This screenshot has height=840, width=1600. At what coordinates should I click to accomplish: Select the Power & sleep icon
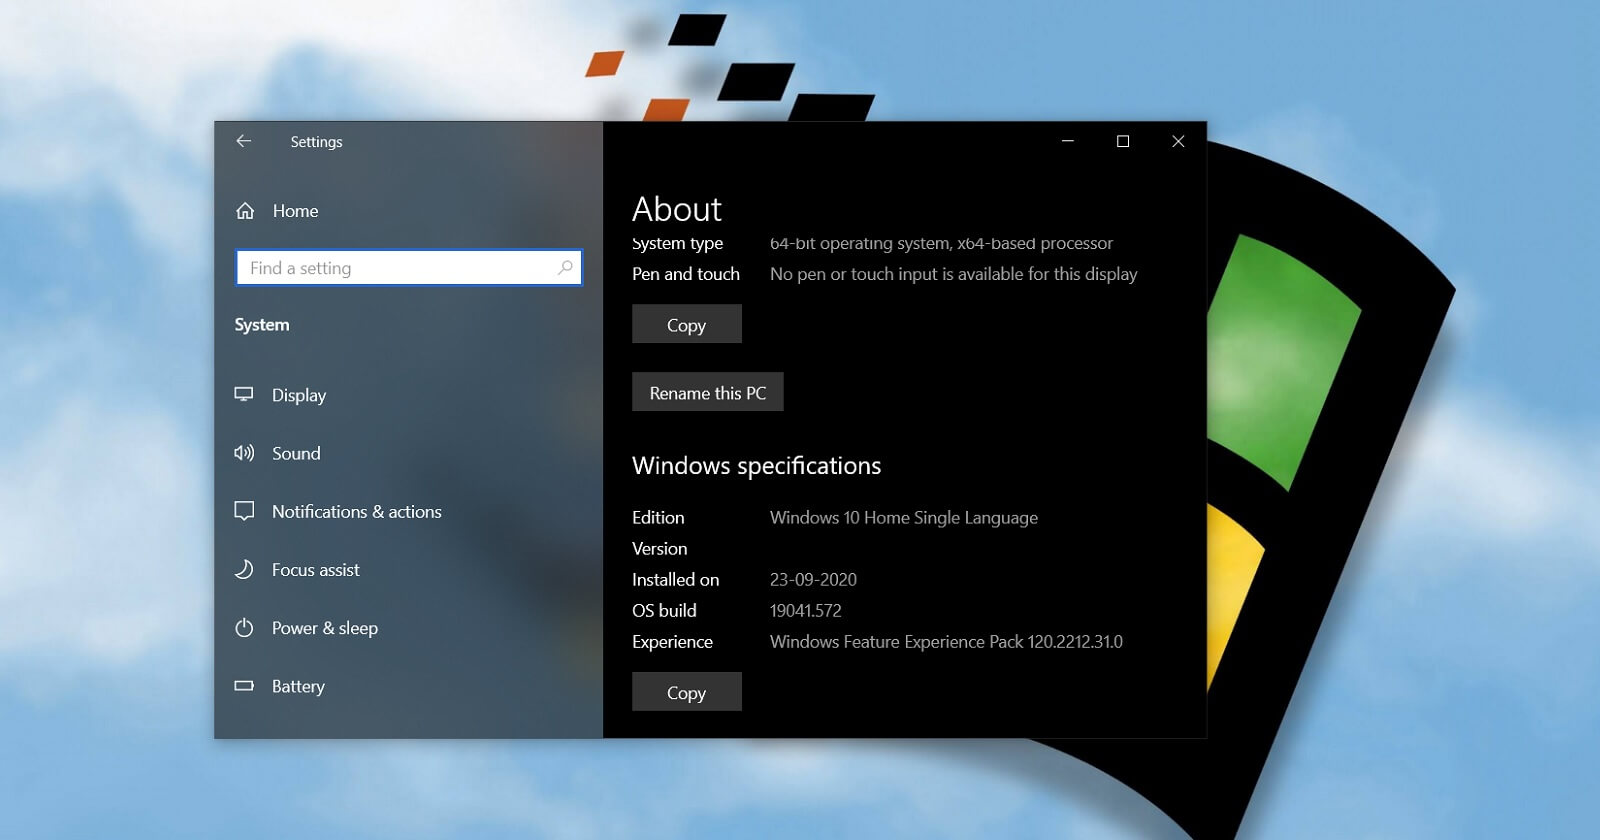click(x=244, y=628)
